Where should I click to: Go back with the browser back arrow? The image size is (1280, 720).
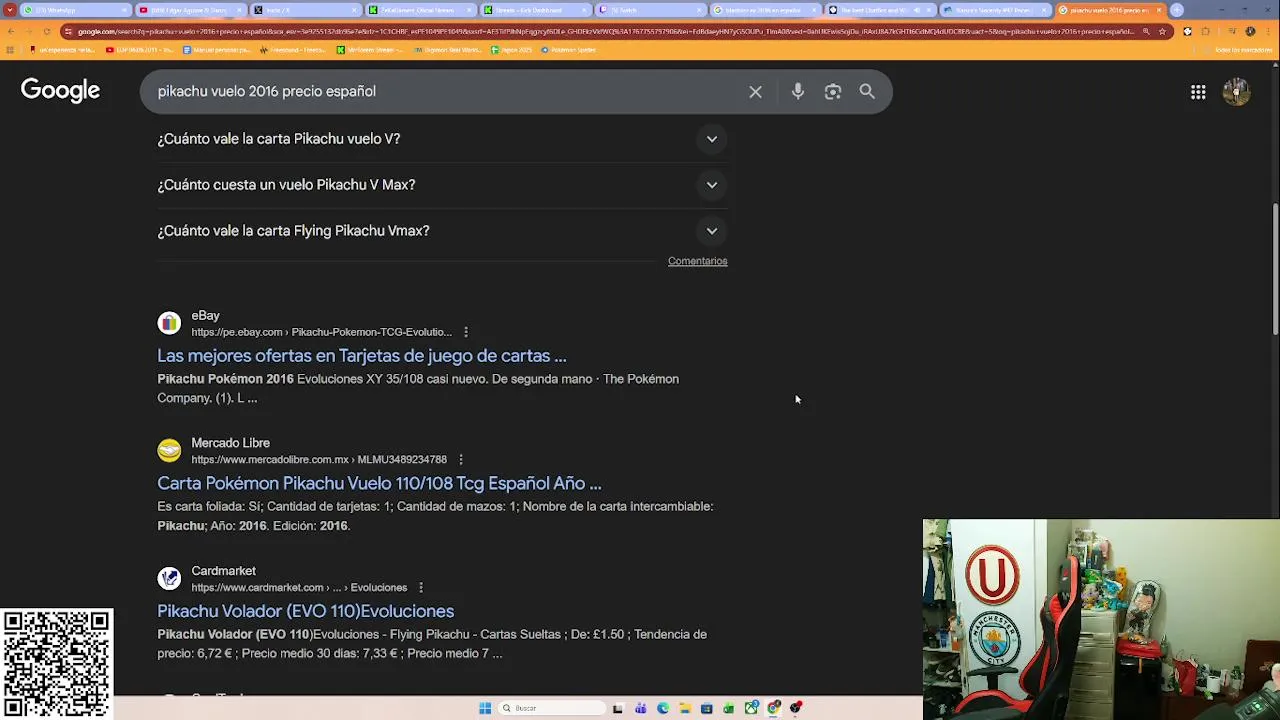click(x=11, y=32)
